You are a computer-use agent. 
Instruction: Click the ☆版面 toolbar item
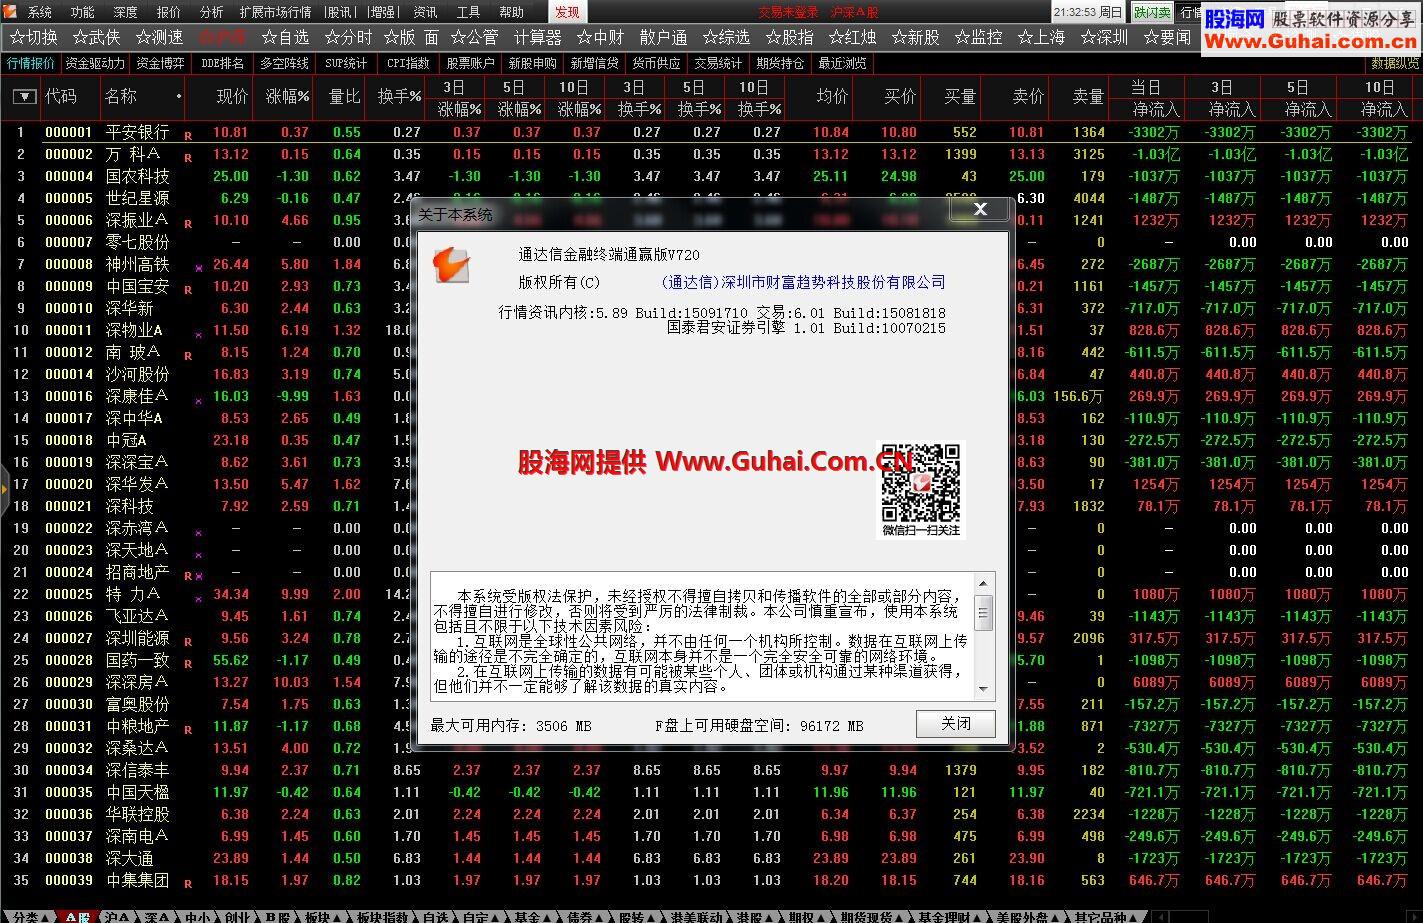click(411, 37)
